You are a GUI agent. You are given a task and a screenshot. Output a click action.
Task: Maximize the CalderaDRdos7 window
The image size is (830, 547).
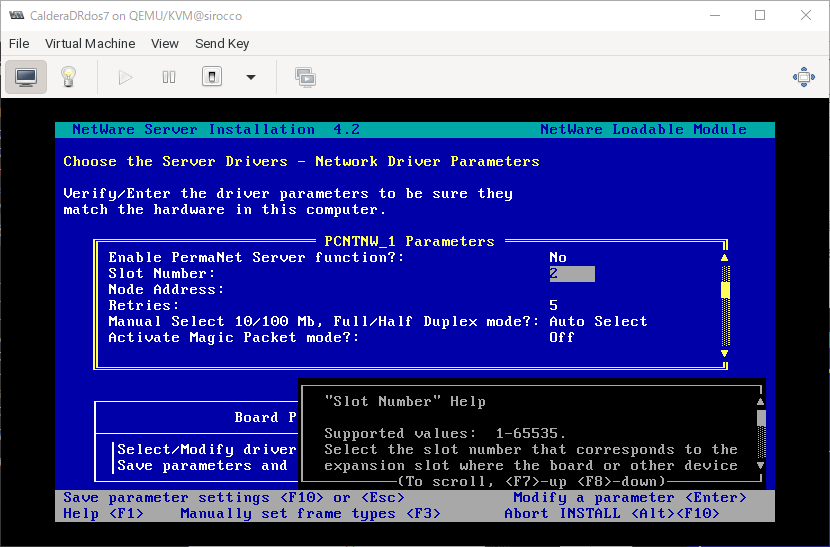pos(760,15)
